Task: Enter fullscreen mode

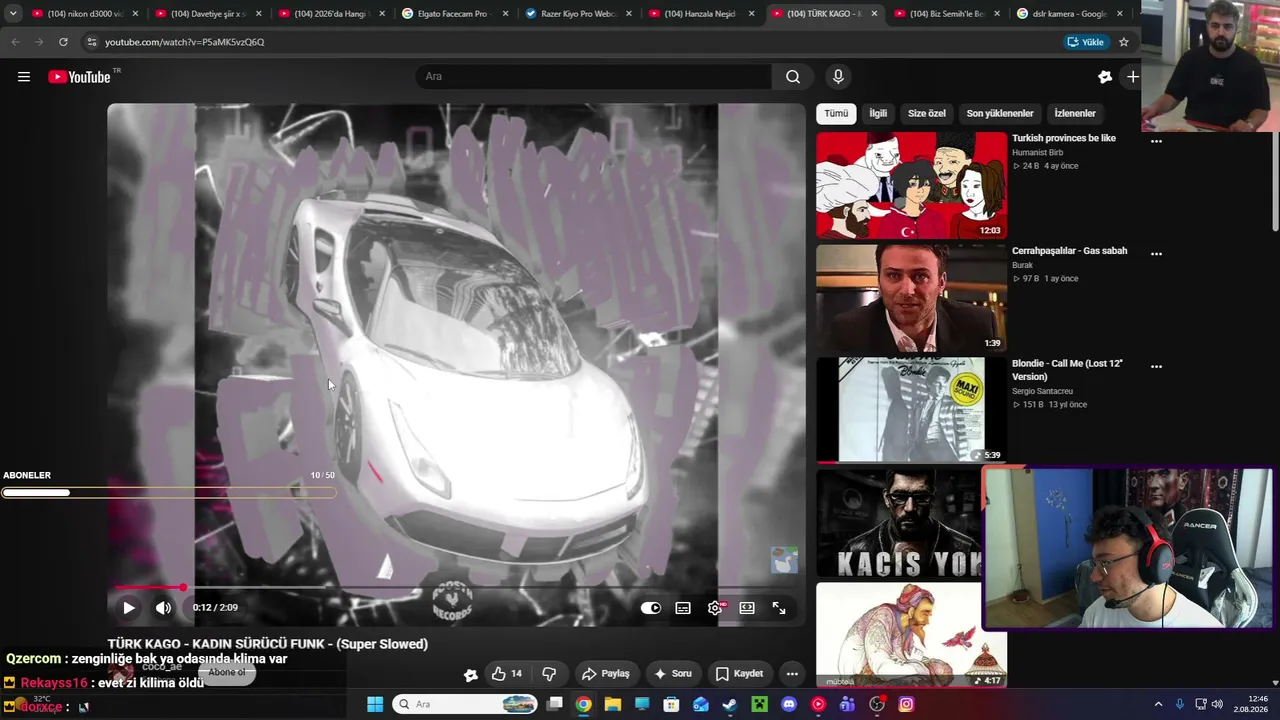Action: 779,608
